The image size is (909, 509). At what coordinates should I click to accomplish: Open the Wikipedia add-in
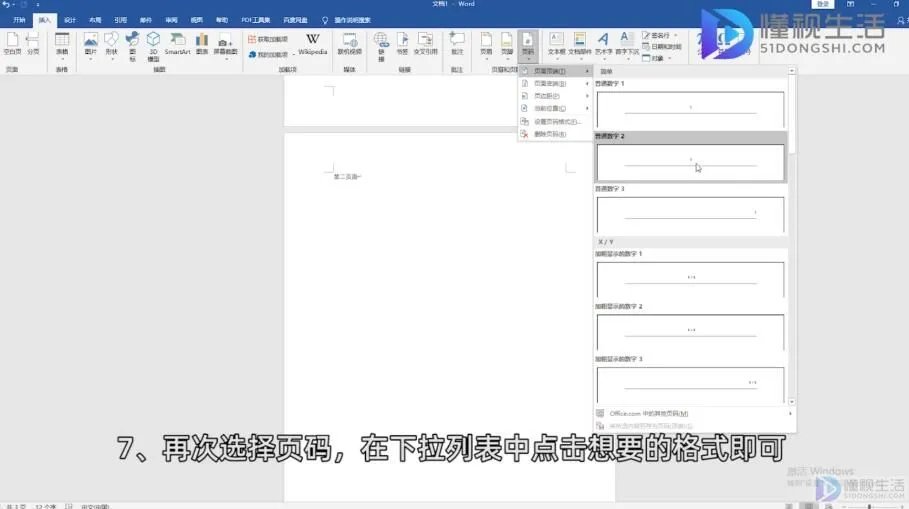tap(312, 44)
